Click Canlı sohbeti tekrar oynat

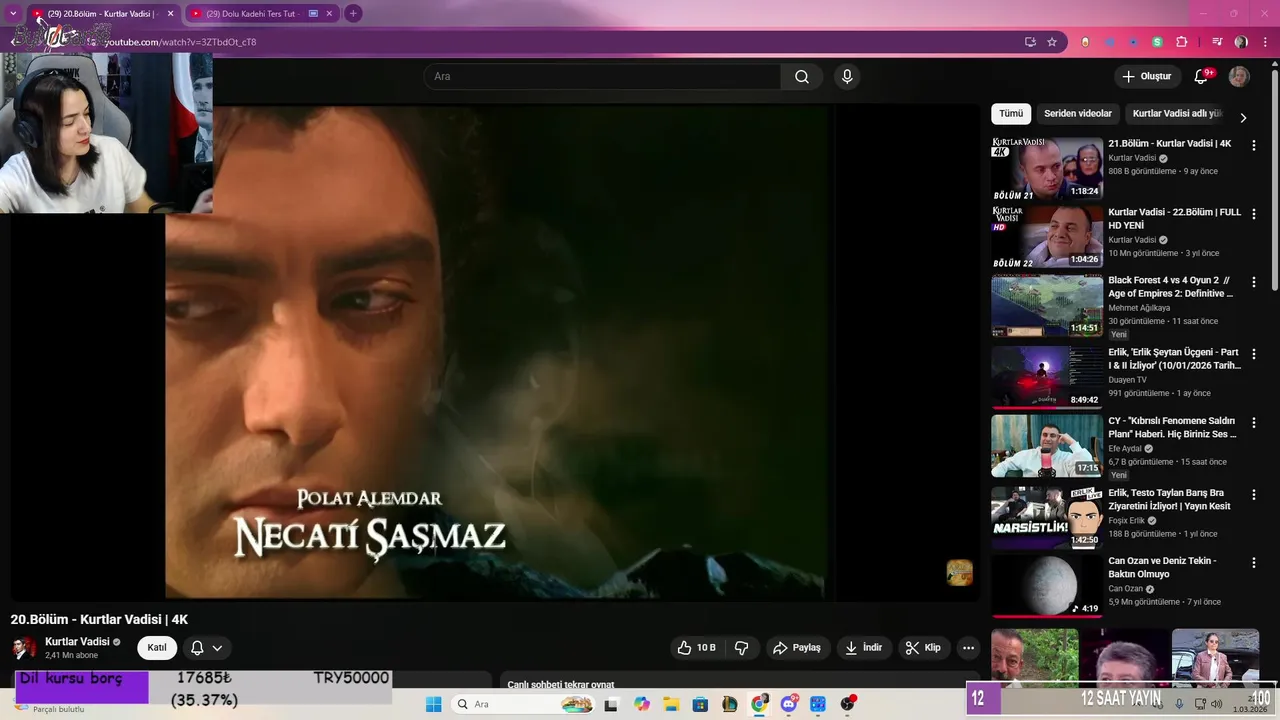tap(561, 685)
